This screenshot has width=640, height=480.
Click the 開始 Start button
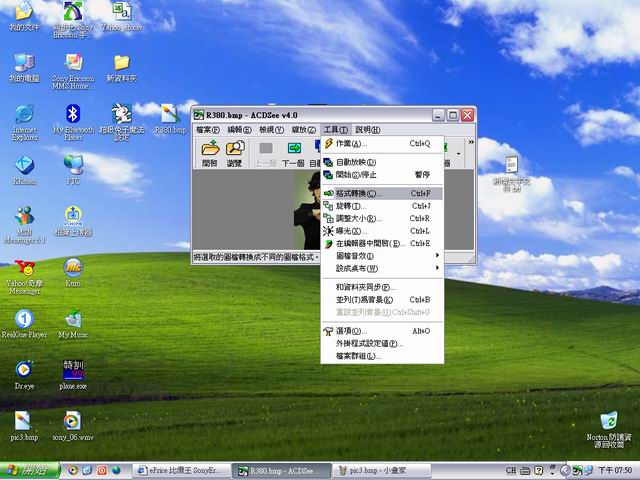(30, 471)
